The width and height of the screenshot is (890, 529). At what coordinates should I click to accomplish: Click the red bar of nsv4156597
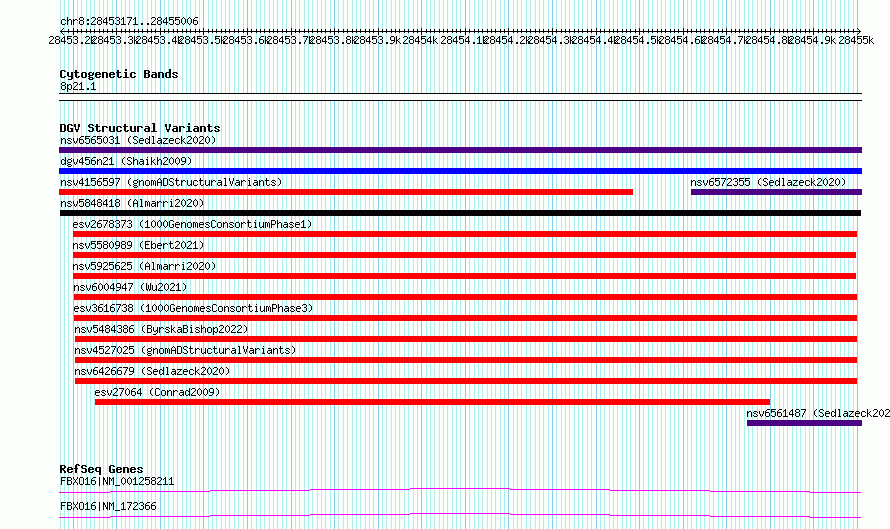click(346, 192)
